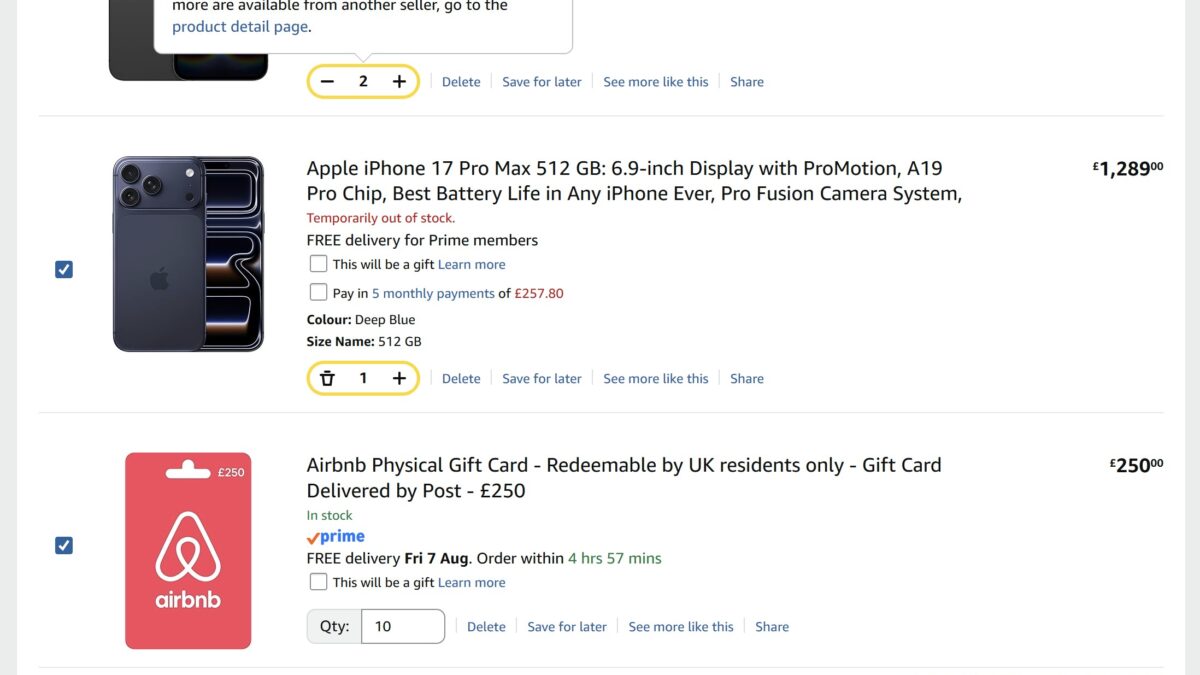This screenshot has height=675, width=1200.
Task: Open the iPhone 17 Pro Max product image
Action: pos(188,254)
